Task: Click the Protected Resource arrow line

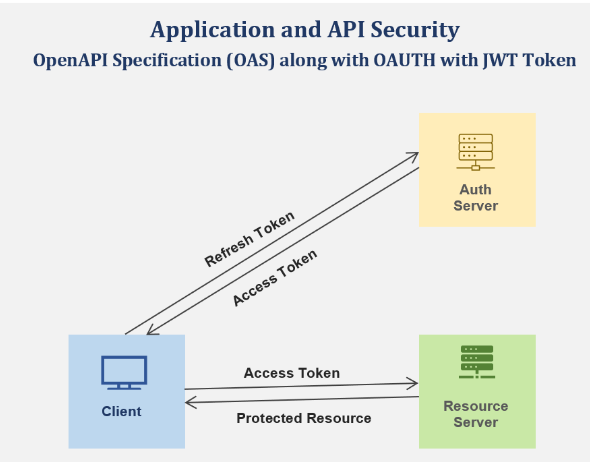Action: (302, 400)
